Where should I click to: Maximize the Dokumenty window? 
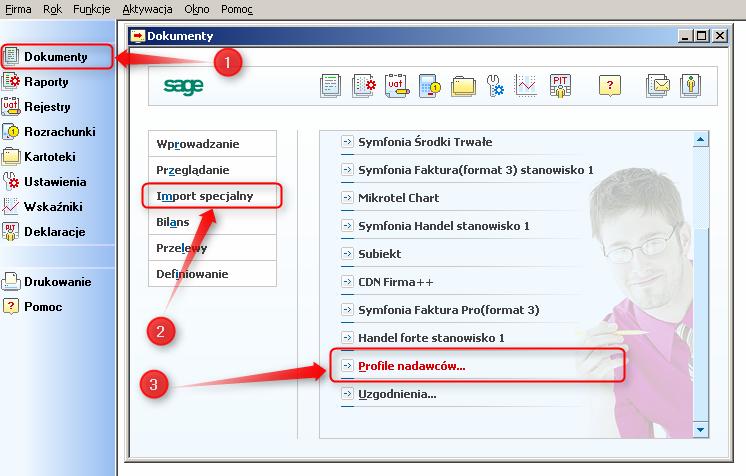(x=702, y=36)
